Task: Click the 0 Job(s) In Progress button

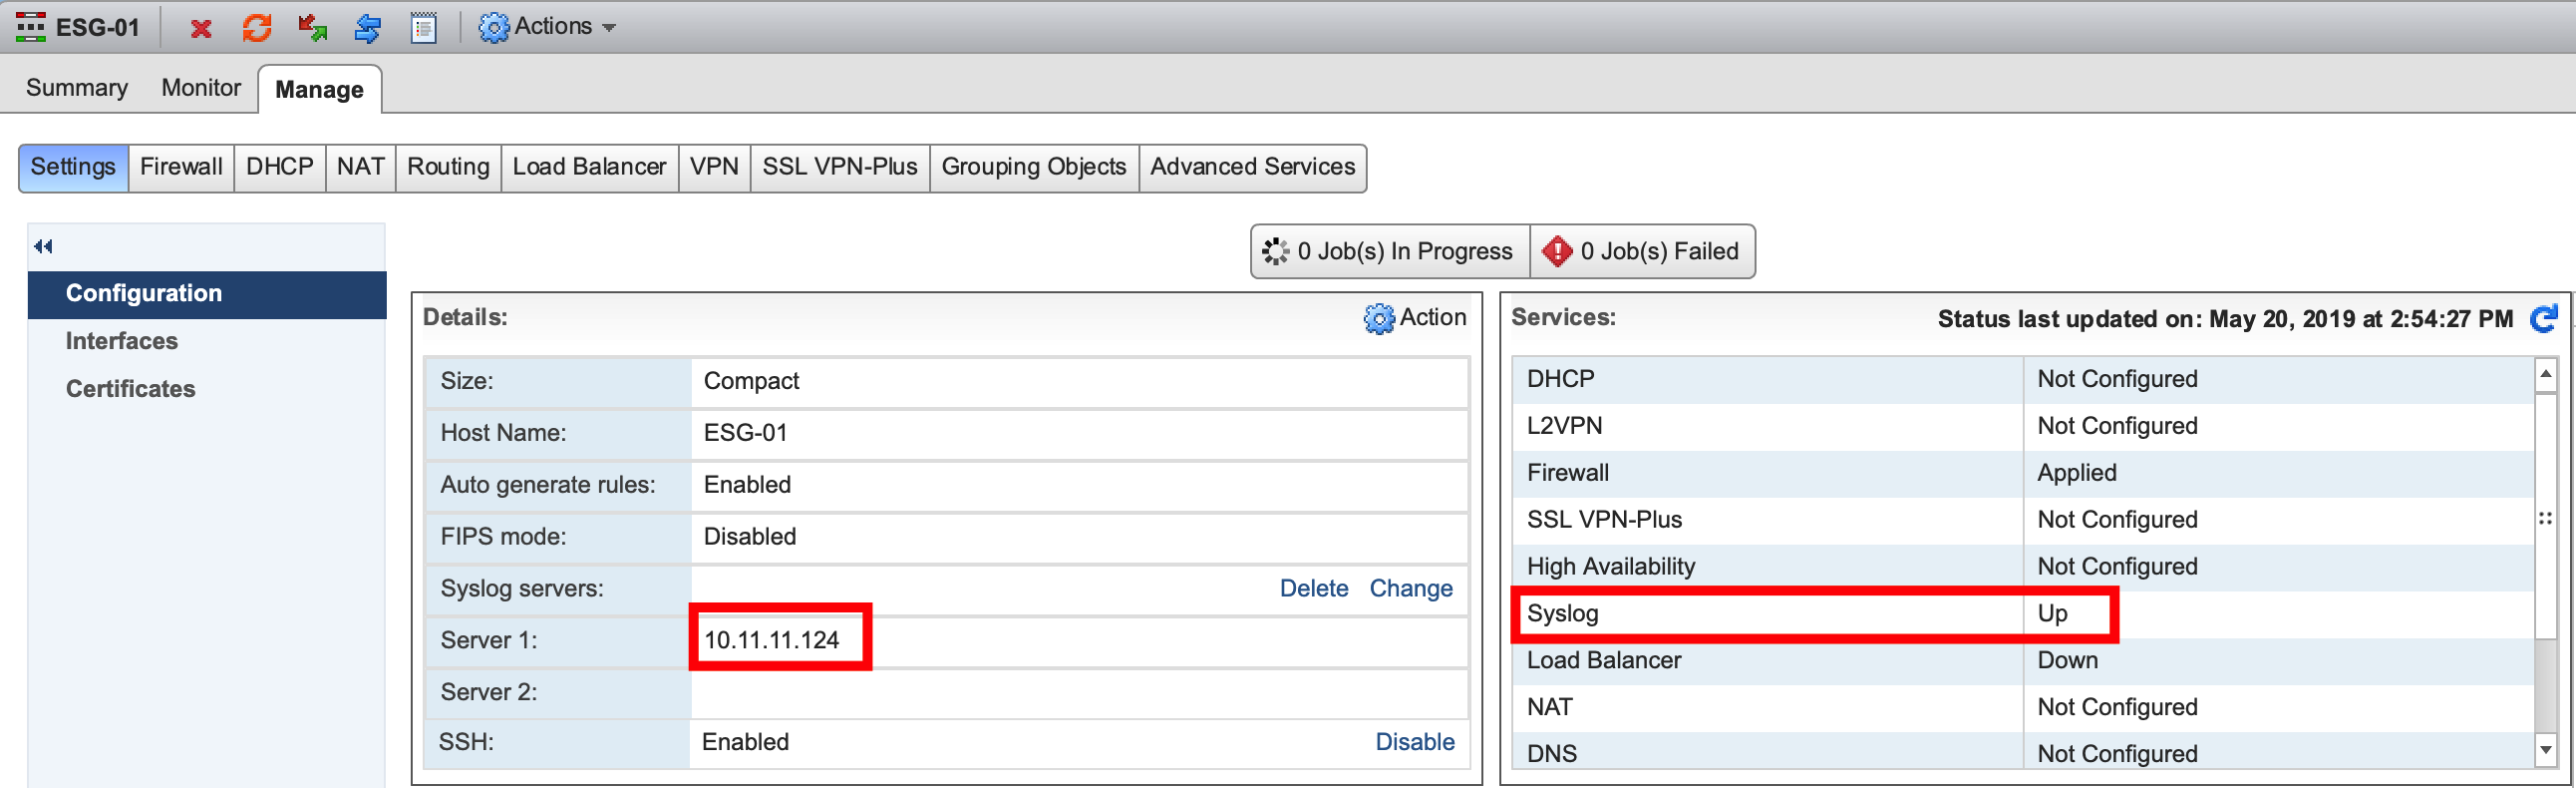Action: coord(1389,251)
